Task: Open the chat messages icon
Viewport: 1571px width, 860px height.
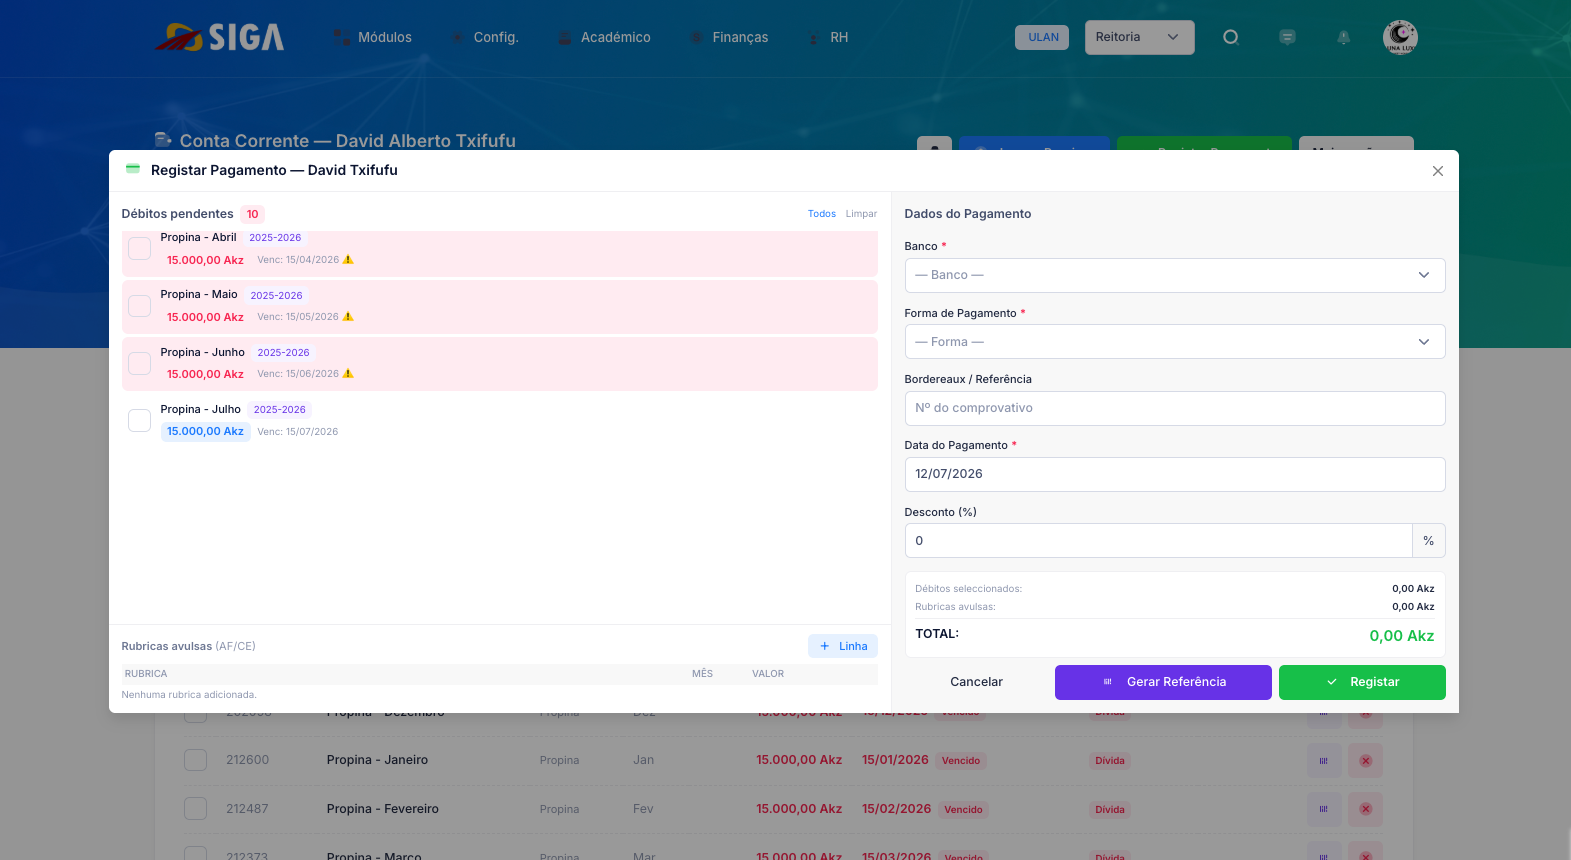Action: [x=1287, y=37]
